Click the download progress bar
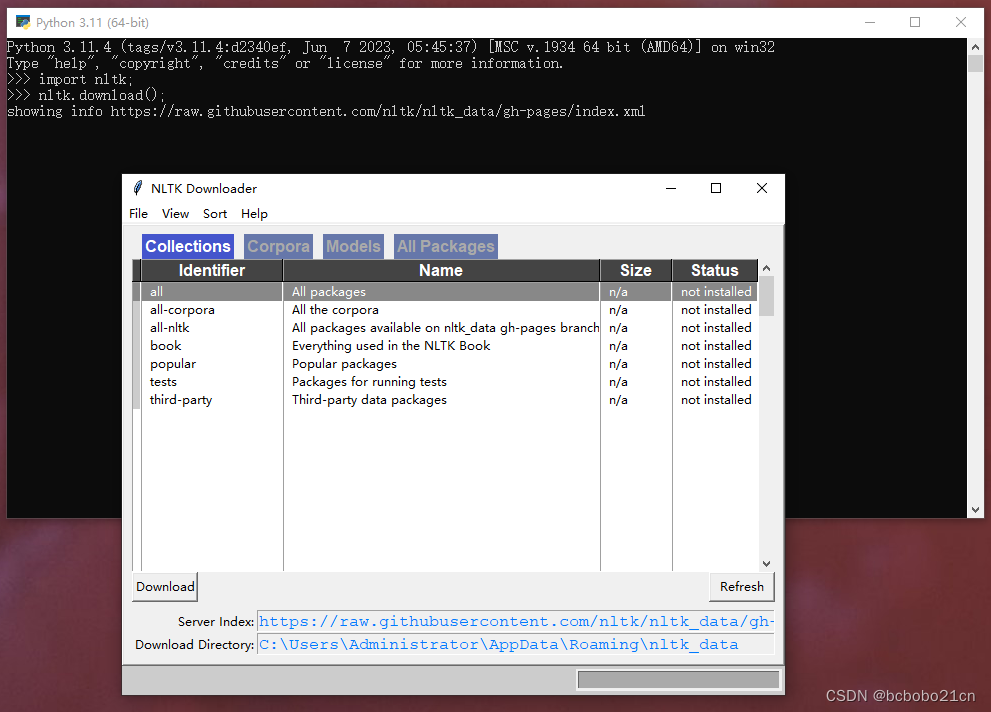This screenshot has height=712, width=991. [x=678, y=680]
